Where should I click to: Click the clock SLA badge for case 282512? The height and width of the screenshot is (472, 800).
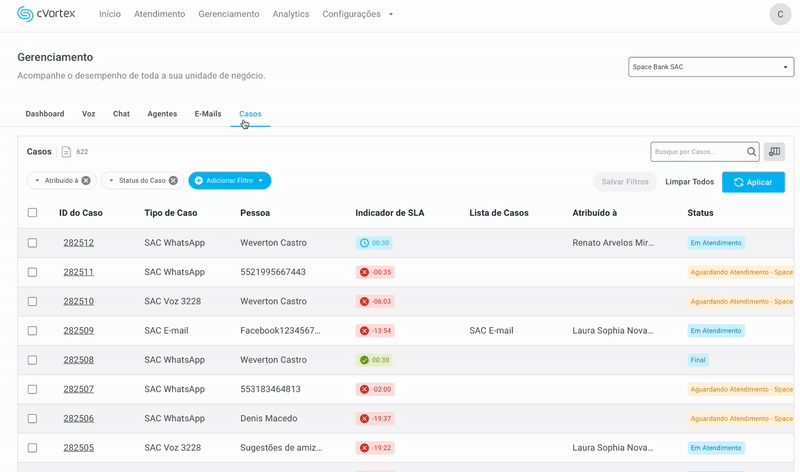[x=374, y=243]
